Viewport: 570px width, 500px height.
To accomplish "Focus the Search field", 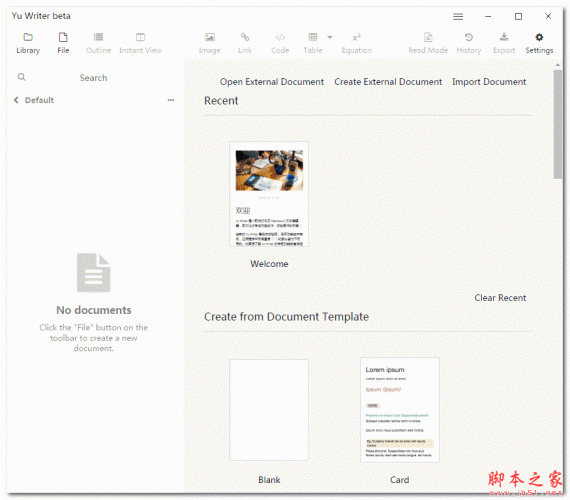I will [x=94, y=77].
